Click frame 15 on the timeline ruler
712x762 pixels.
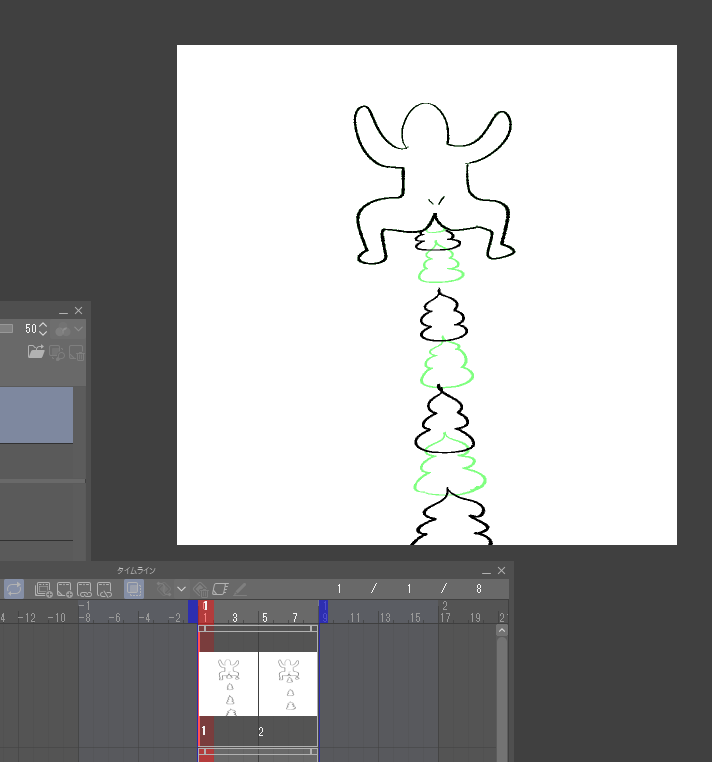tap(416, 618)
